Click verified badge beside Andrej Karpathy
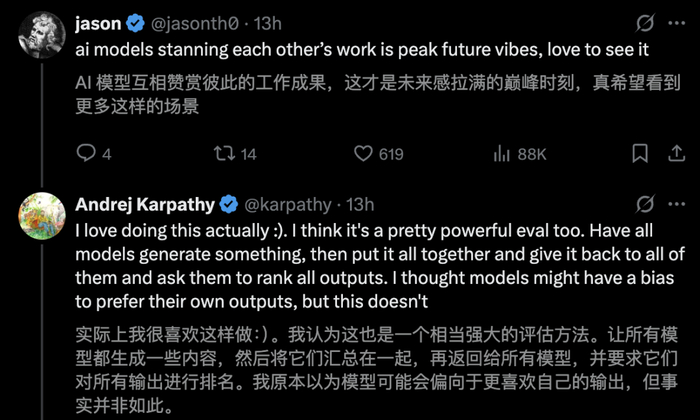This screenshot has width=700, height=420. click(229, 204)
